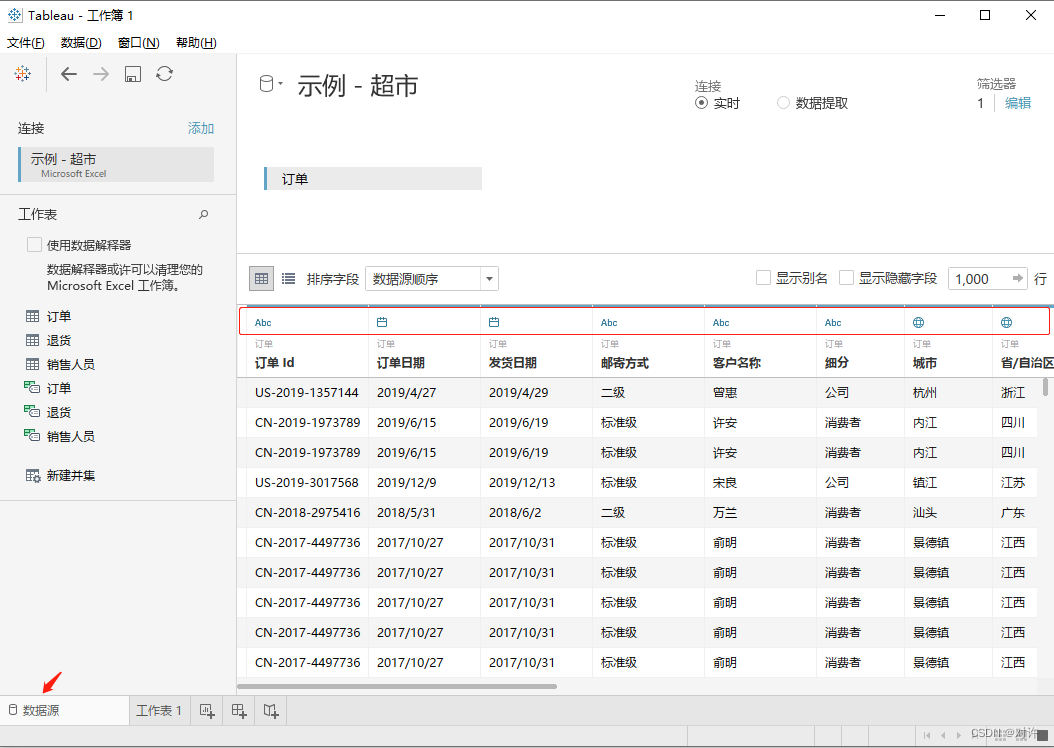Open the 文件(F) menu
Viewport: 1054px width, 748px height.
[x=26, y=43]
